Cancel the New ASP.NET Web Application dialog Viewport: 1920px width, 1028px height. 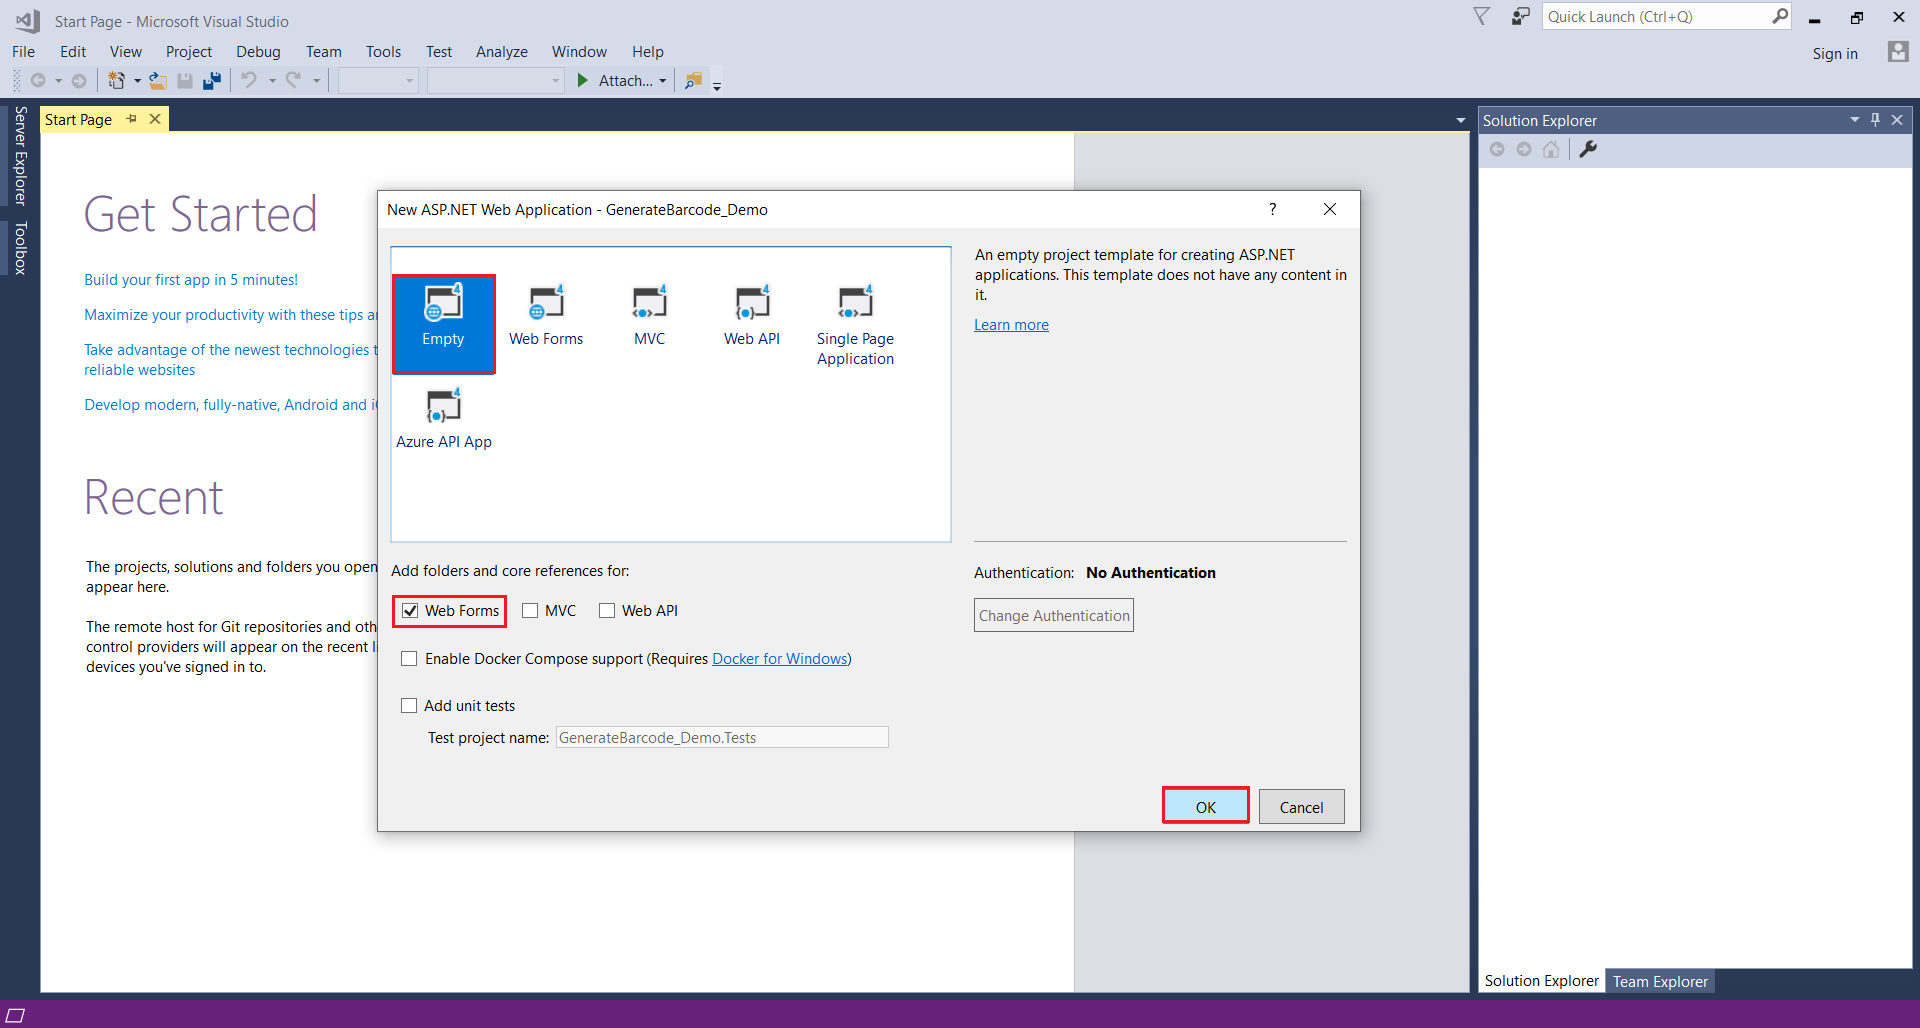point(1302,807)
